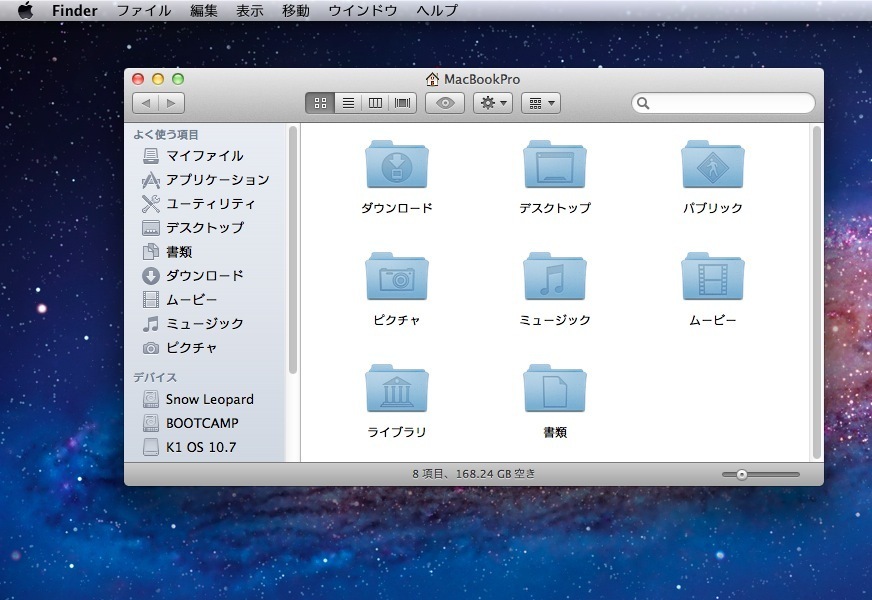Click the Quick Look eye button
Viewport: 872px width, 600px height.
click(445, 103)
